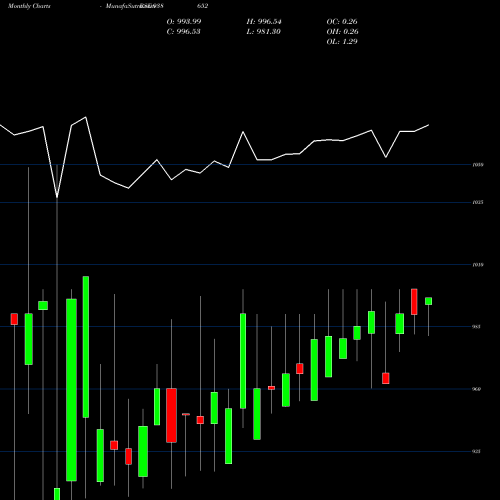
Task: Click the 'OH: 0.26' reading
Action: 342,31
